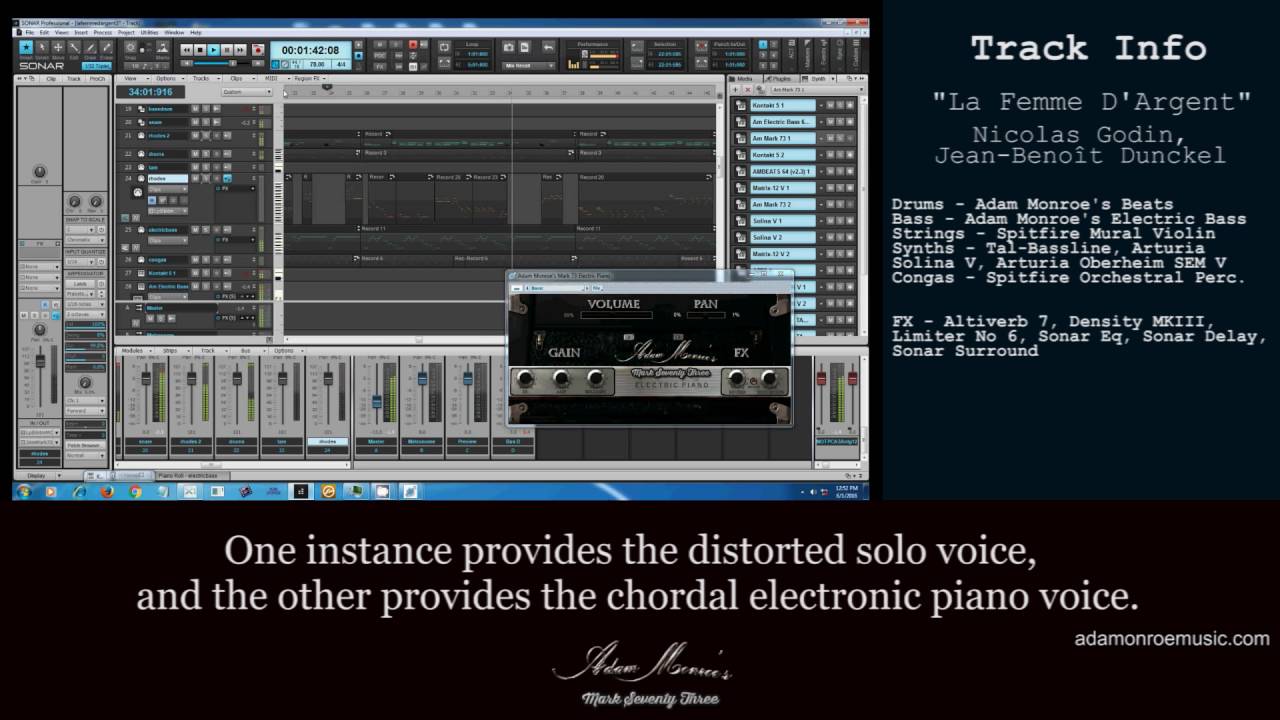Stop playback in the transport
Viewport: 1280px width, 720px height.
[200, 50]
